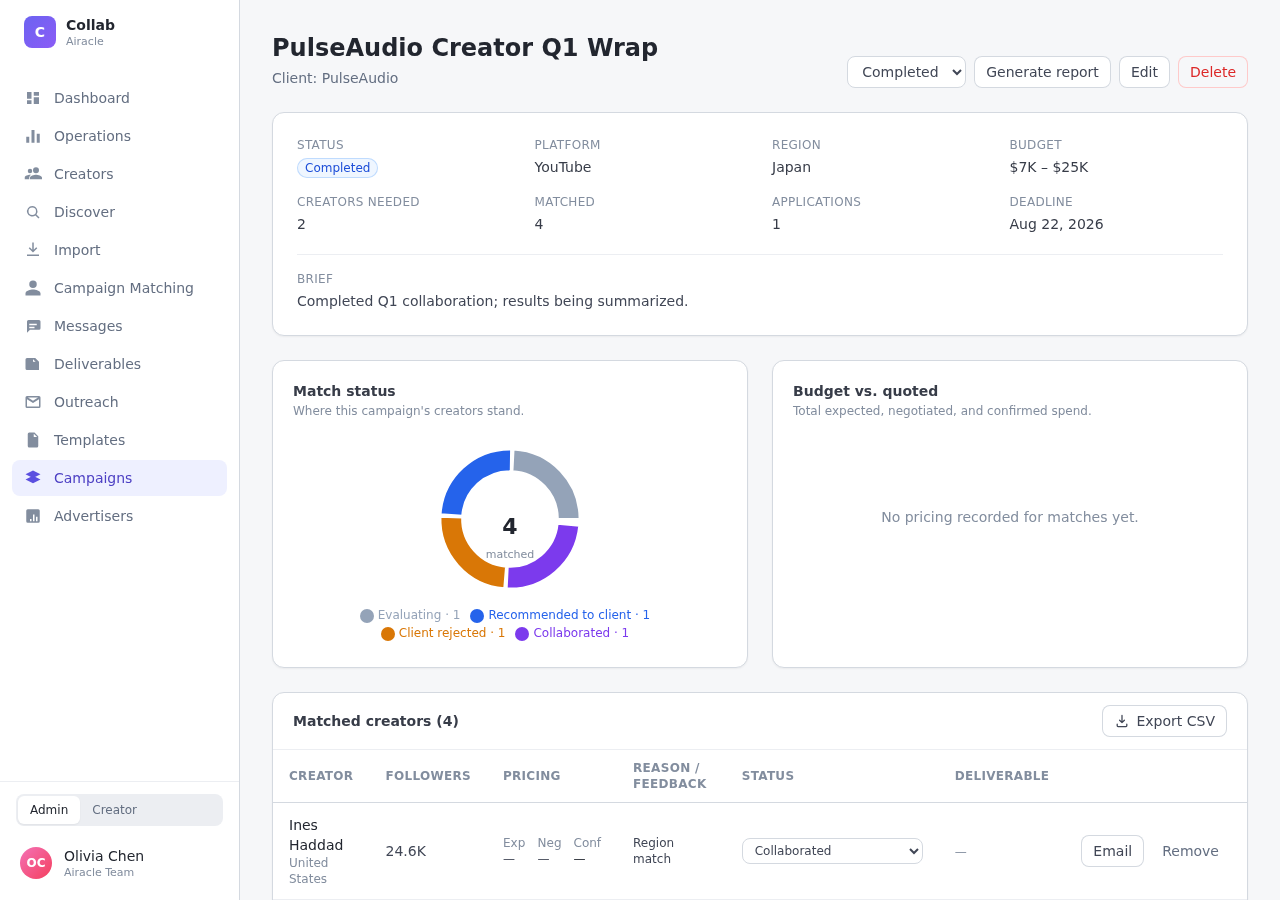The width and height of the screenshot is (1280, 900).
Task: Click the Olivia Chen avatar
Action: click(36, 863)
